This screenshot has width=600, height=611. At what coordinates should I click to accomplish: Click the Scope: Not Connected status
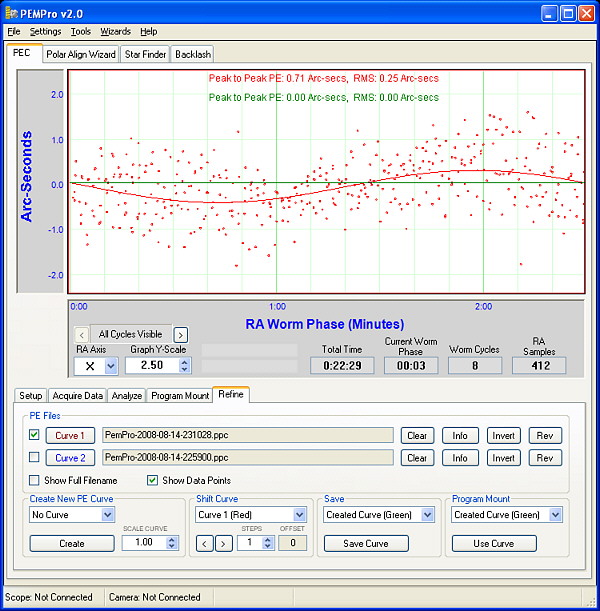[49, 597]
